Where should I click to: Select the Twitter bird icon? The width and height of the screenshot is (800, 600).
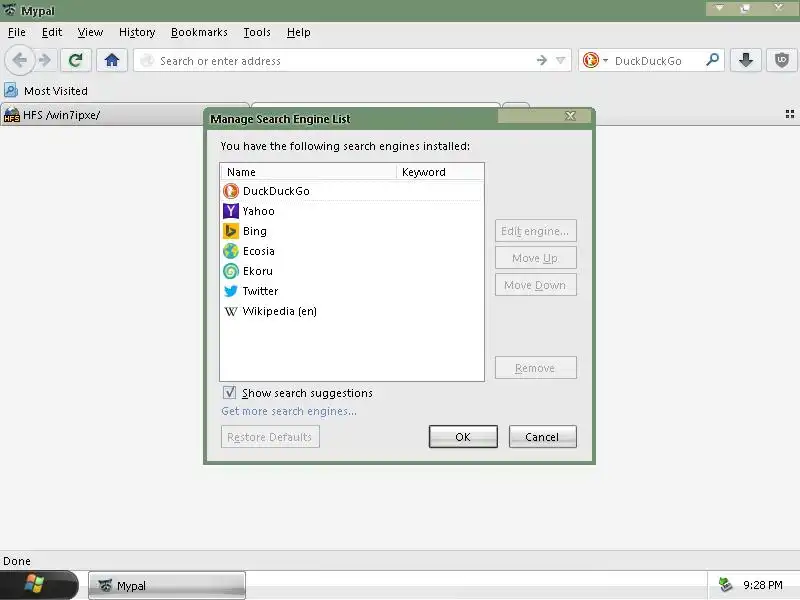231,291
